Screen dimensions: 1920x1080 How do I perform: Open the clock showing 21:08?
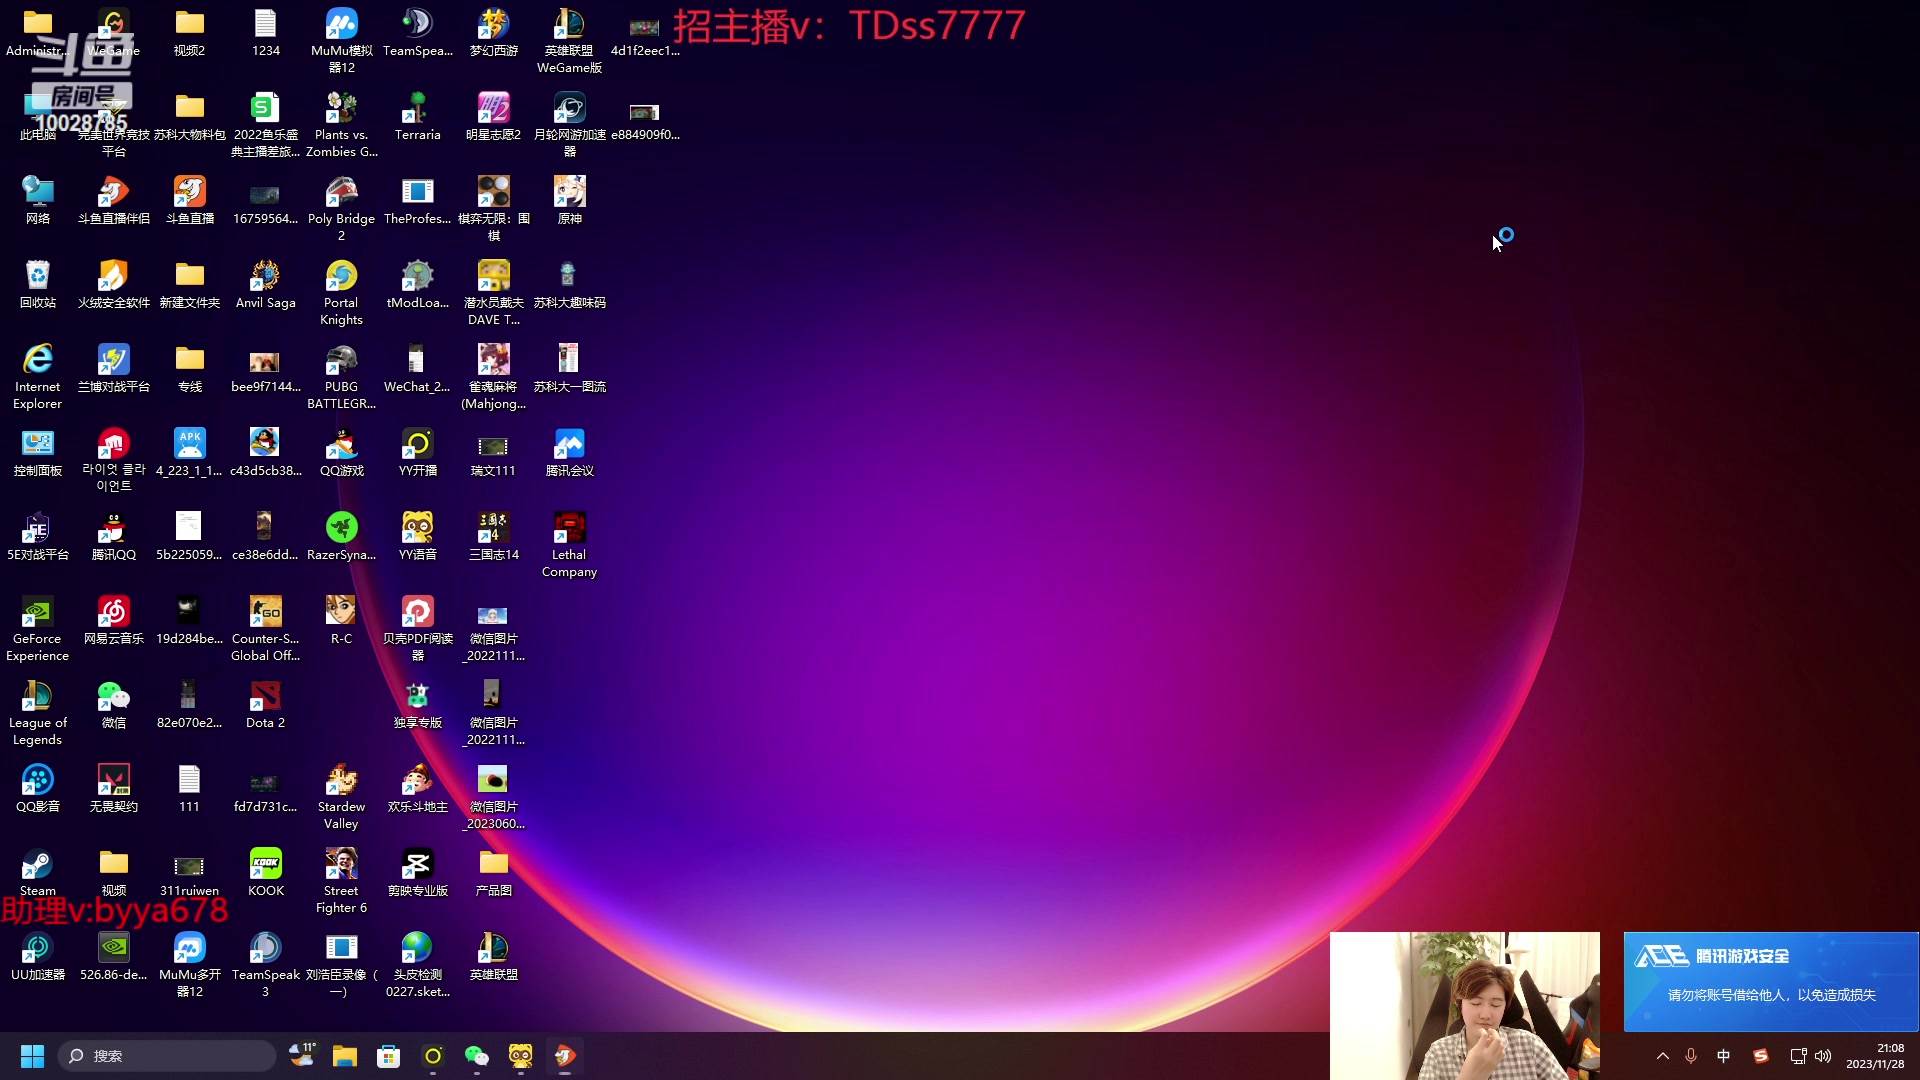pos(1875,1056)
